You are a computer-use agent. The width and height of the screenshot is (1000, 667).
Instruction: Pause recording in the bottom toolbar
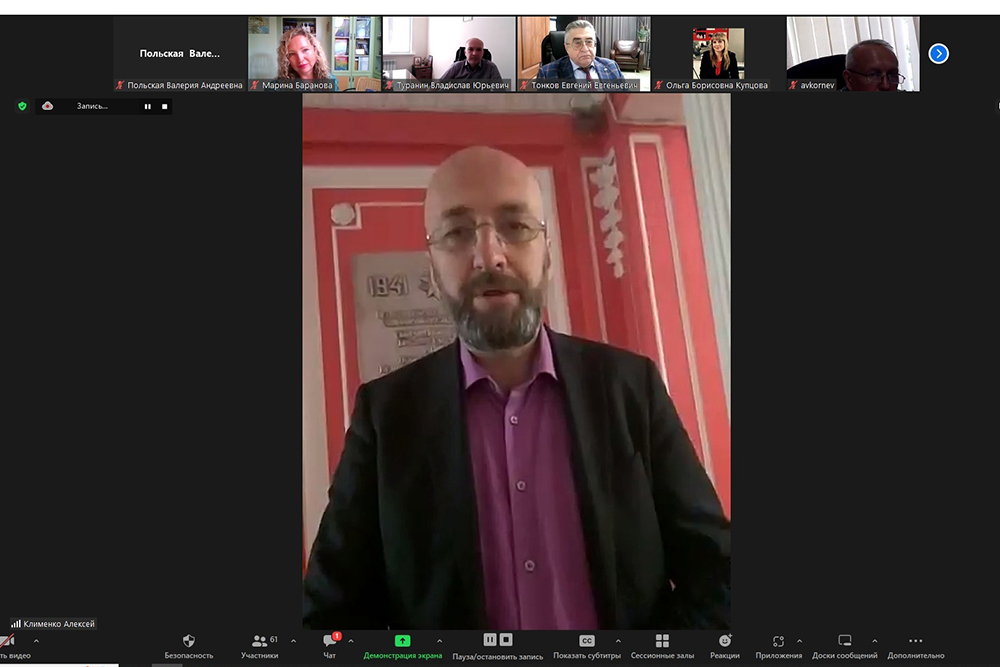point(490,640)
